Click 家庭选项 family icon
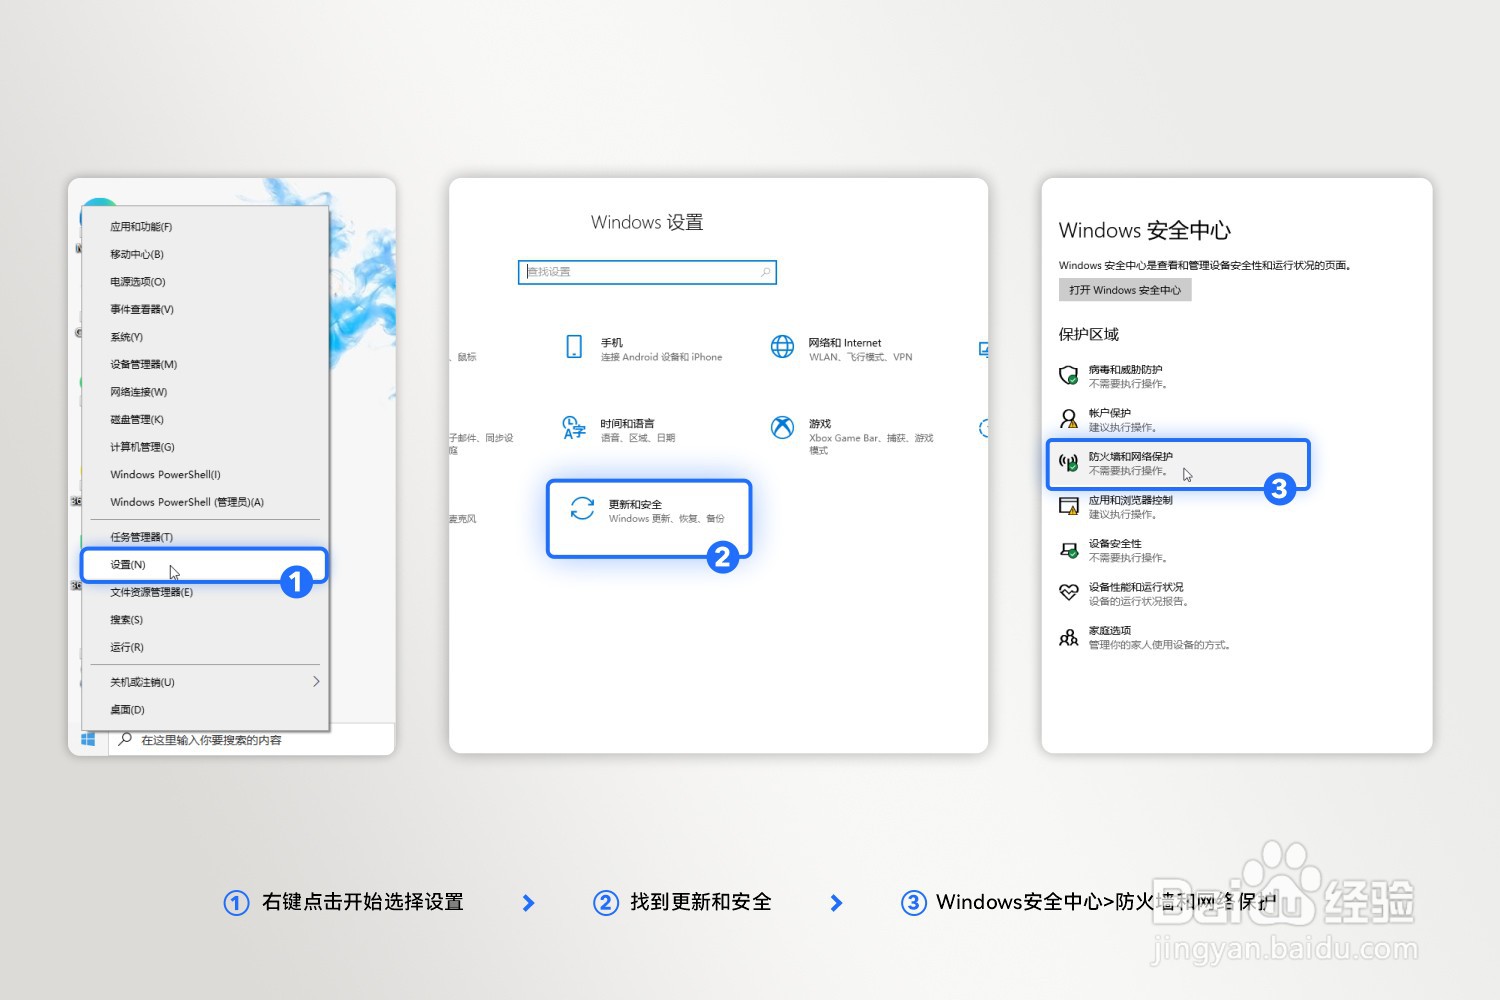This screenshot has width=1500, height=1000. point(1069,637)
